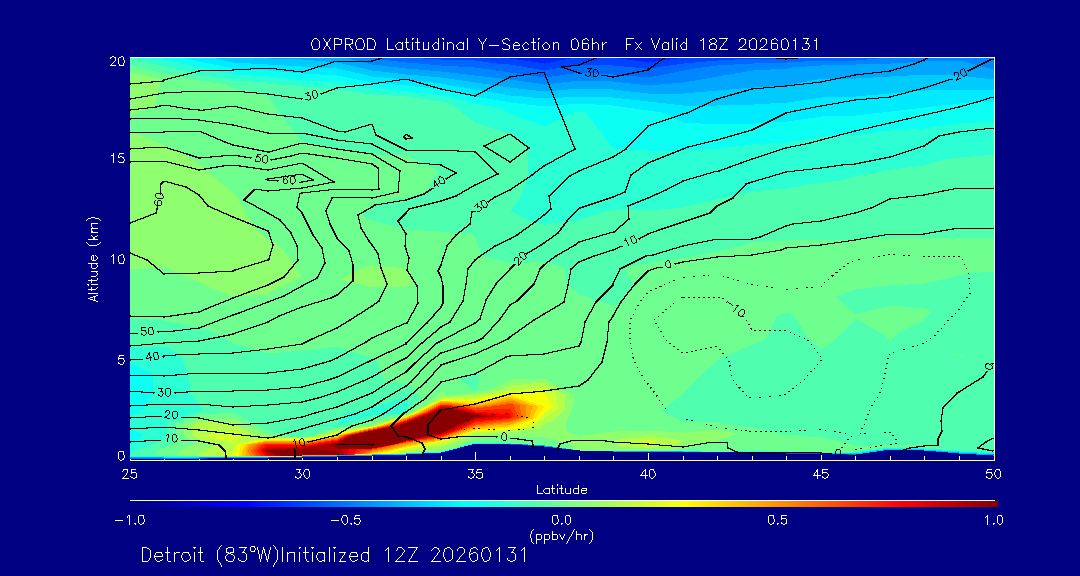Click the 15 km tick label on altitude axis
This screenshot has height=576, width=1080.
tap(117, 158)
